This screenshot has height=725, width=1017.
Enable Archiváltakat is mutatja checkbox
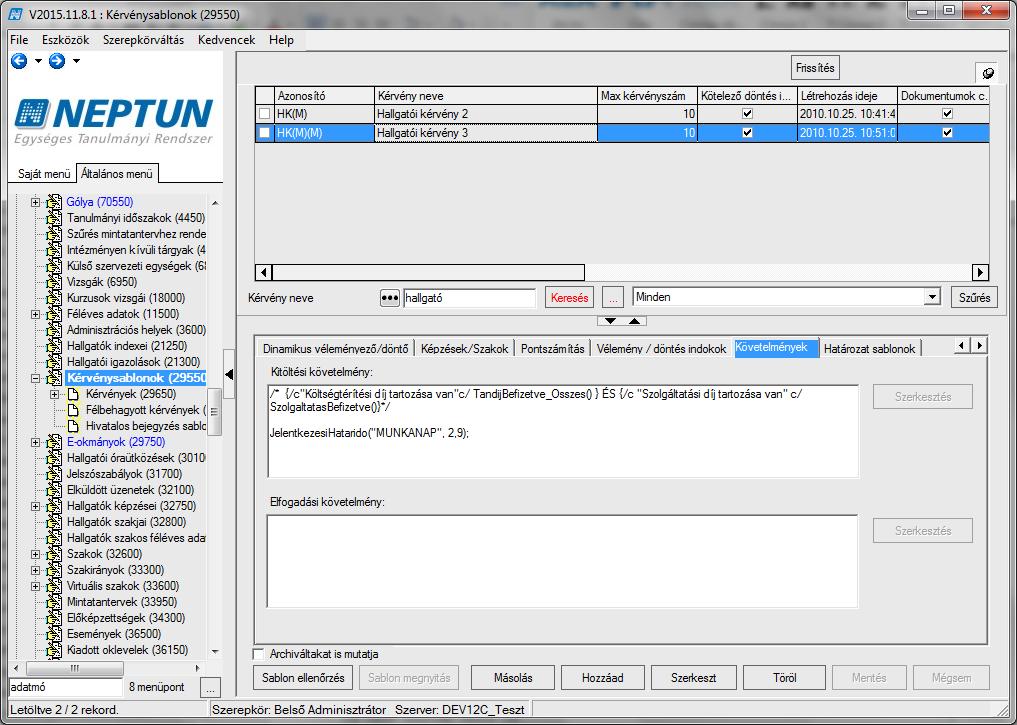(259, 654)
